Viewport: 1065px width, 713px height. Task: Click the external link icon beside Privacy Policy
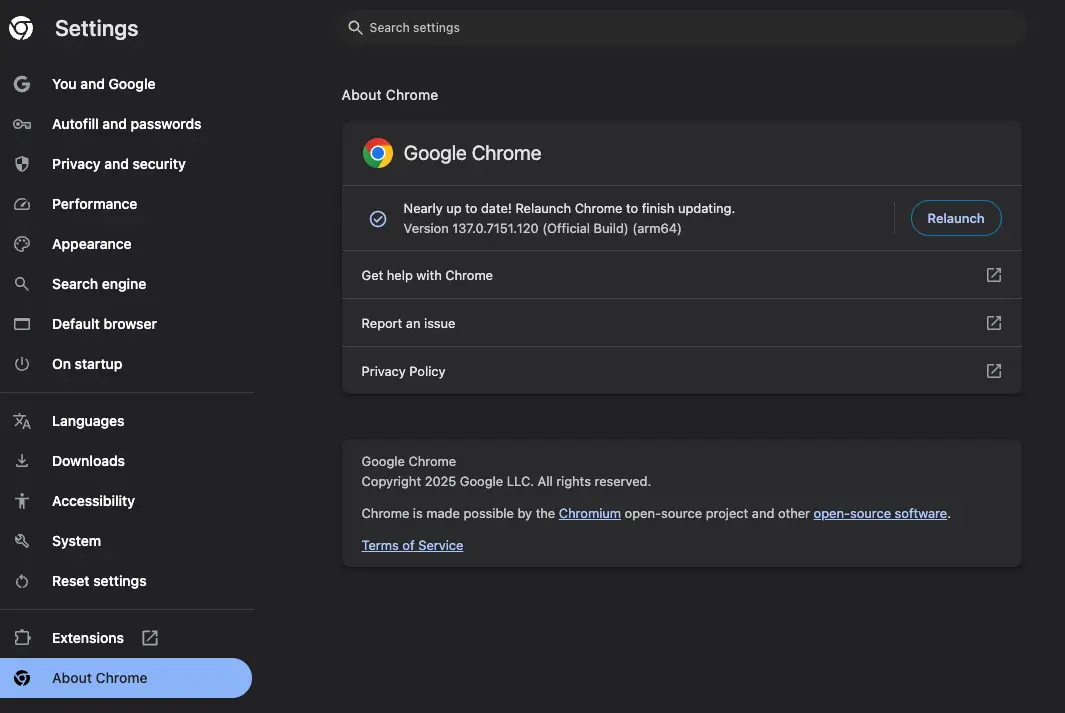(993, 370)
